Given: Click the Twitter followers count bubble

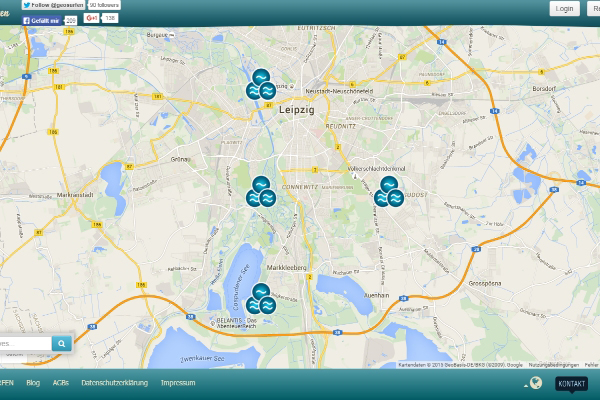Looking at the screenshot, I should [104, 5].
